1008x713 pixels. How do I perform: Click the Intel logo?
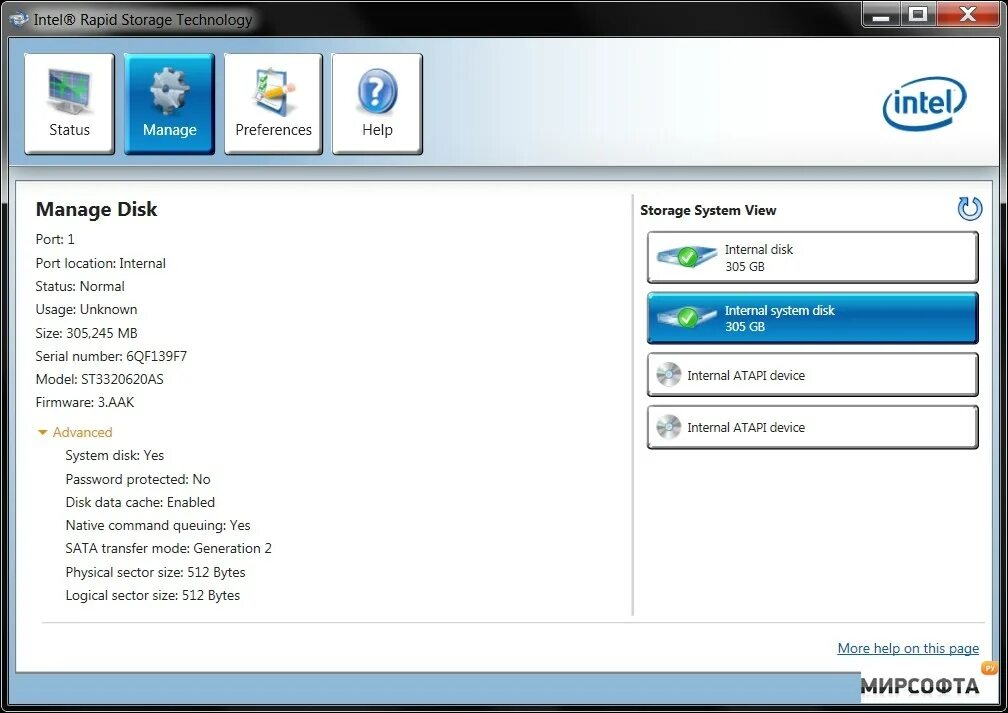(924, 104)
